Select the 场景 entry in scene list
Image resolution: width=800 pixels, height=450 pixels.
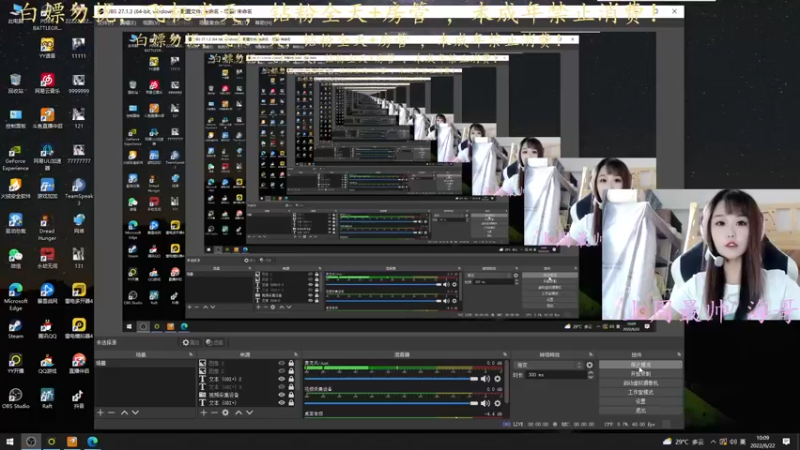click(145, 363)
